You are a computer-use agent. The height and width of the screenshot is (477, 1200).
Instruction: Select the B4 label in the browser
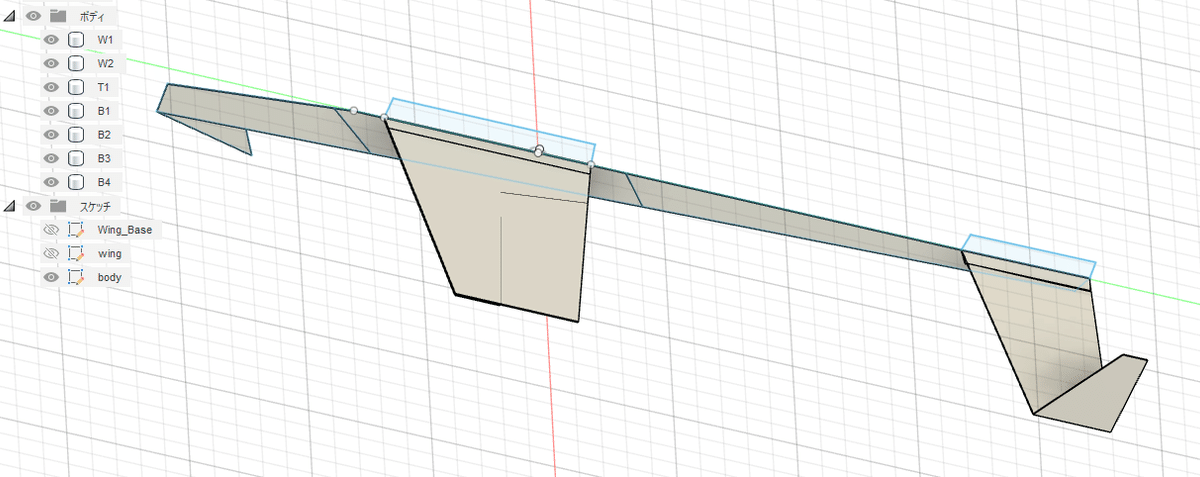[104, 182]
